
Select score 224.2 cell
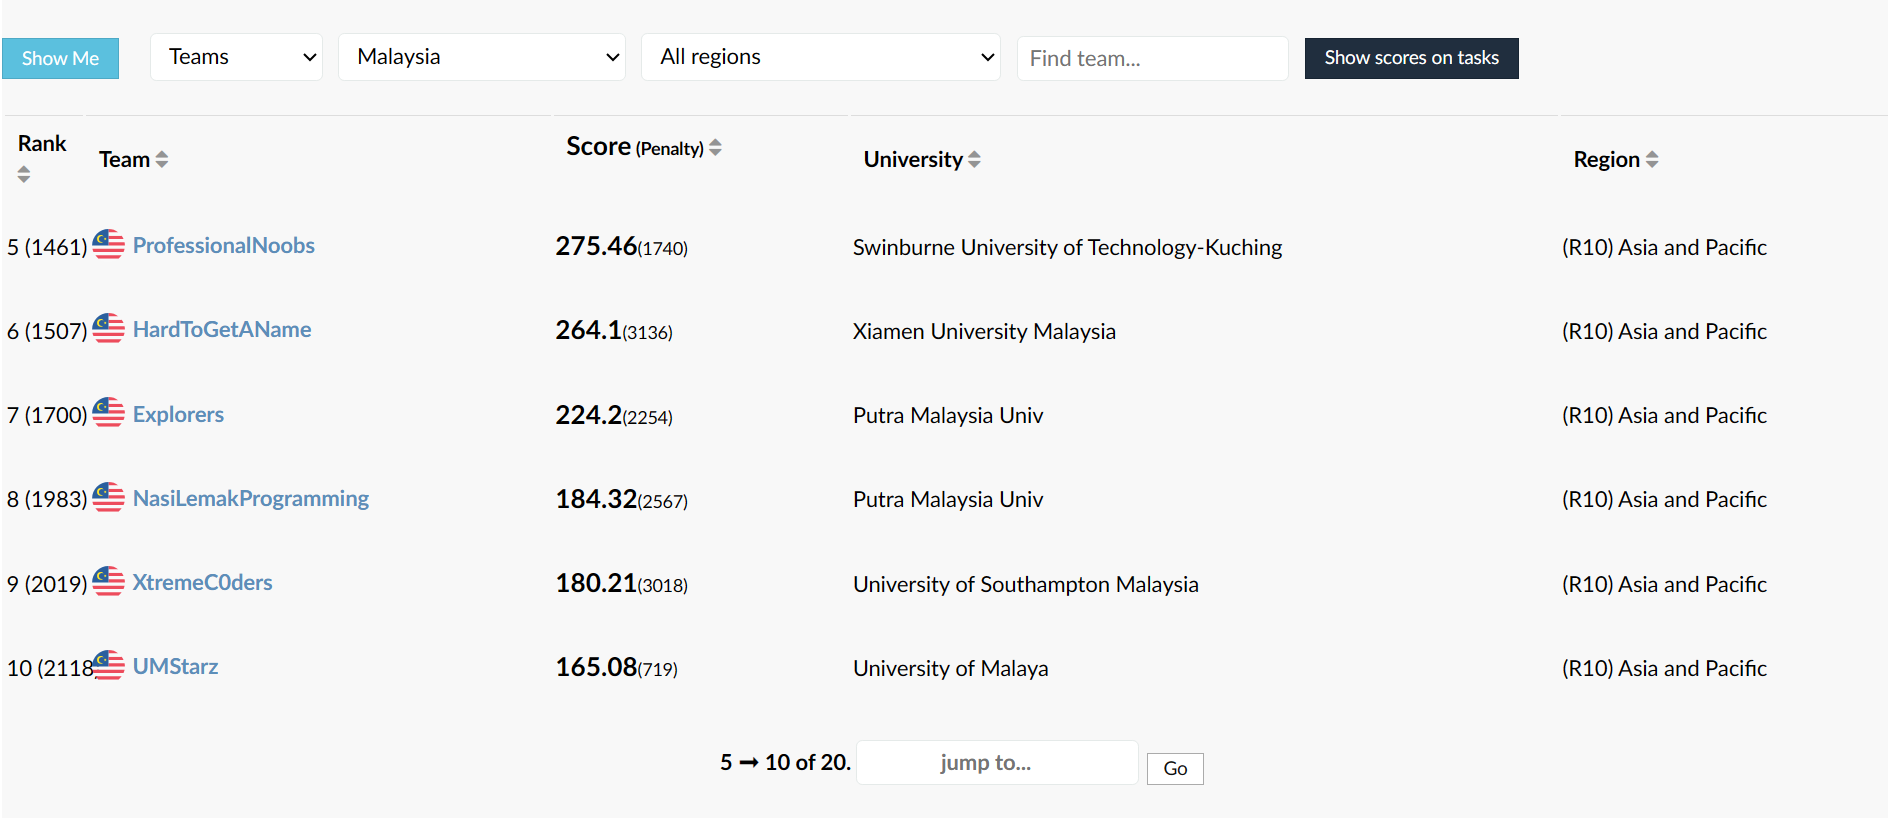point(614,415)
